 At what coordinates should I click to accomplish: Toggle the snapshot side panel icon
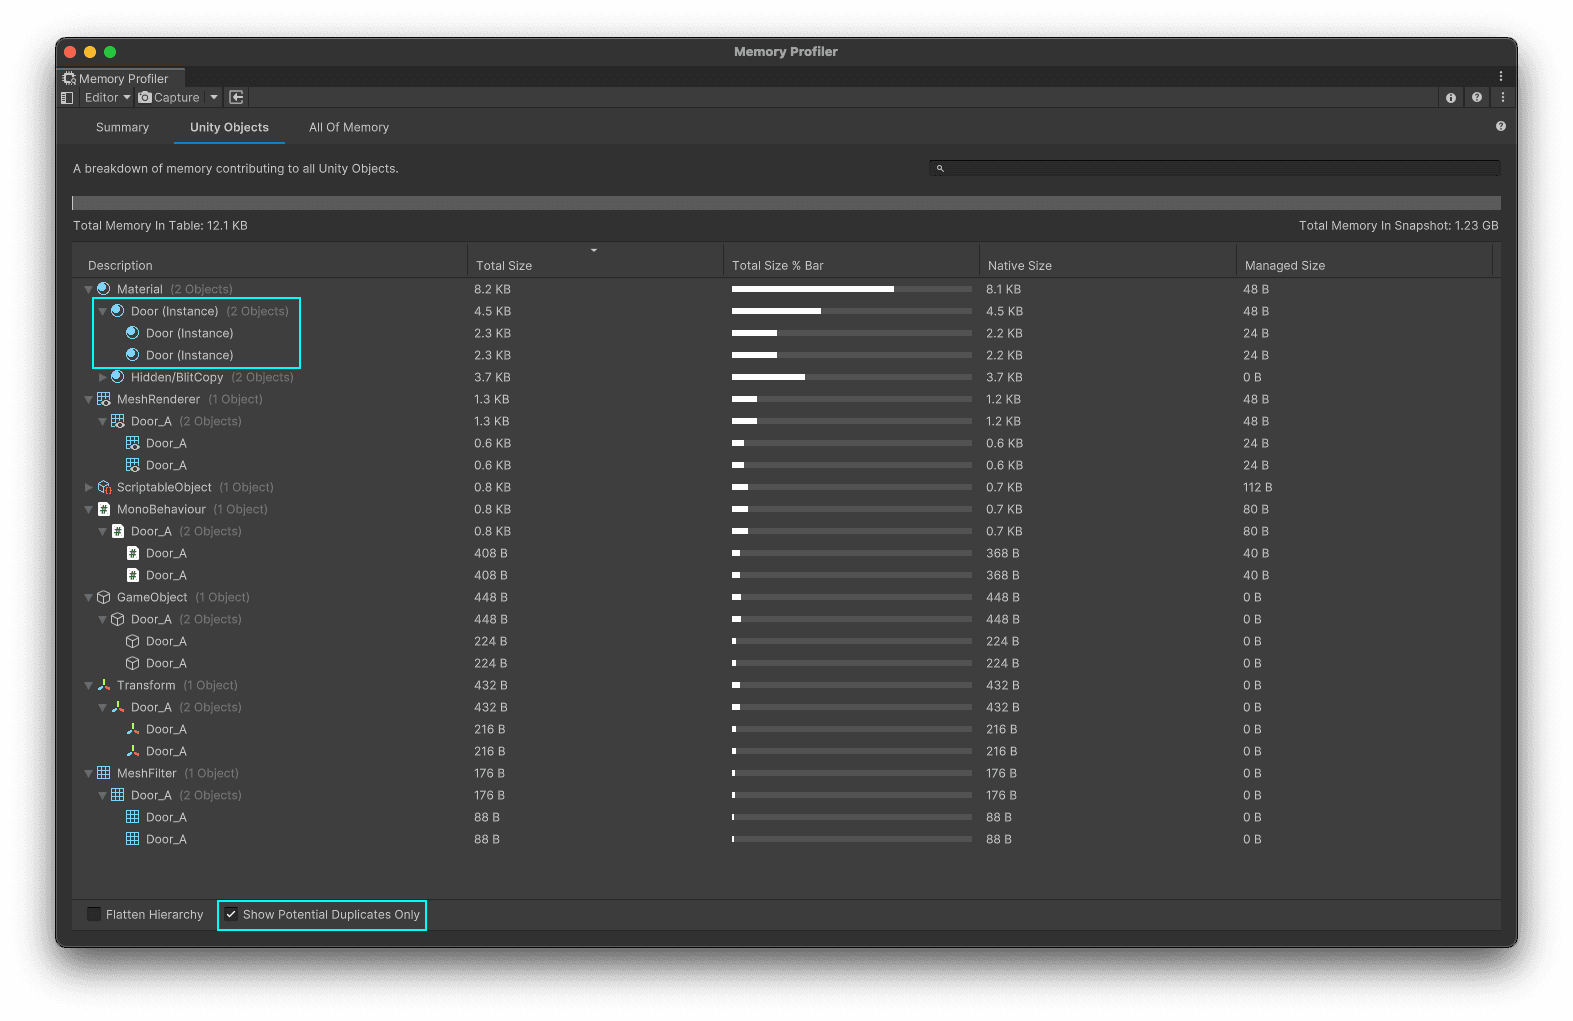67,98
